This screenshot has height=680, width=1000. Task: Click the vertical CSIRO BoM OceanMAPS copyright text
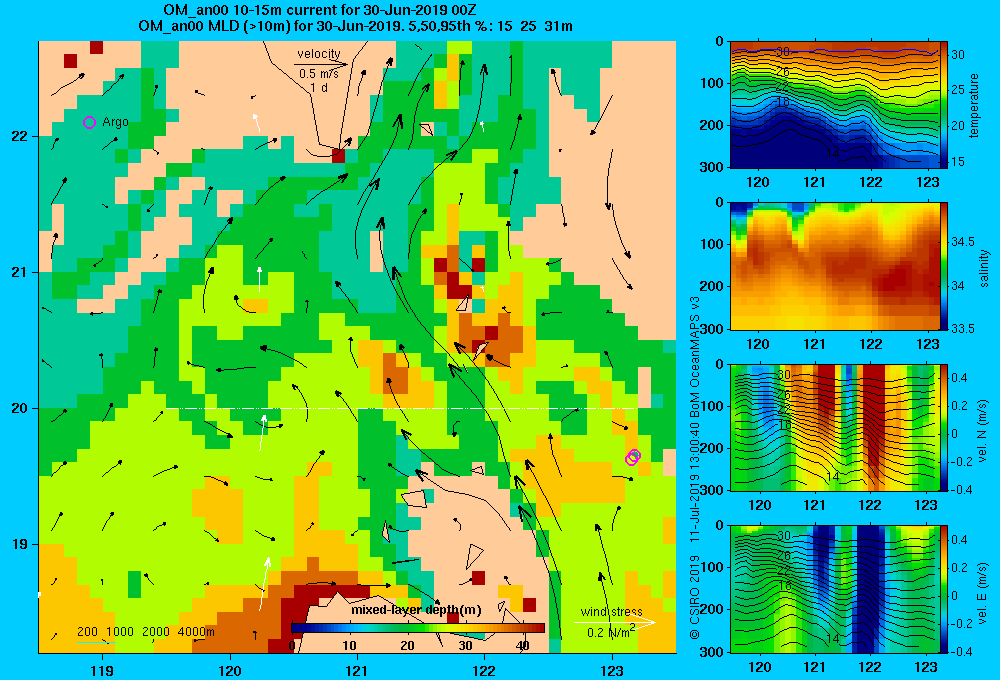click(x=695, y=467)
